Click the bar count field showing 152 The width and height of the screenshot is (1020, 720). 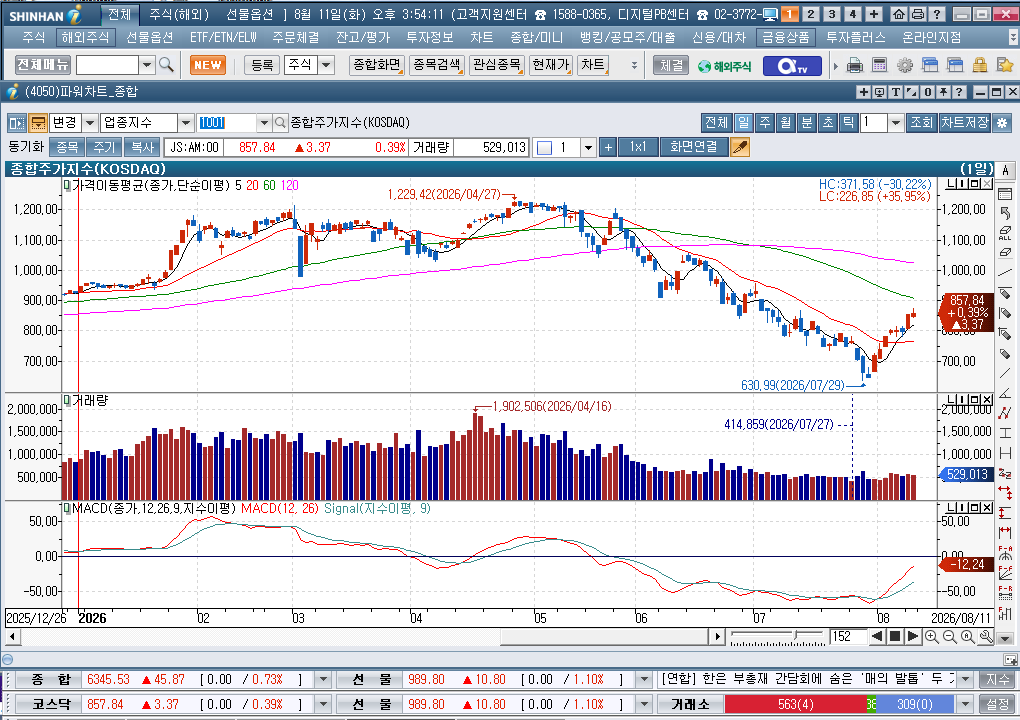(848, 637)
